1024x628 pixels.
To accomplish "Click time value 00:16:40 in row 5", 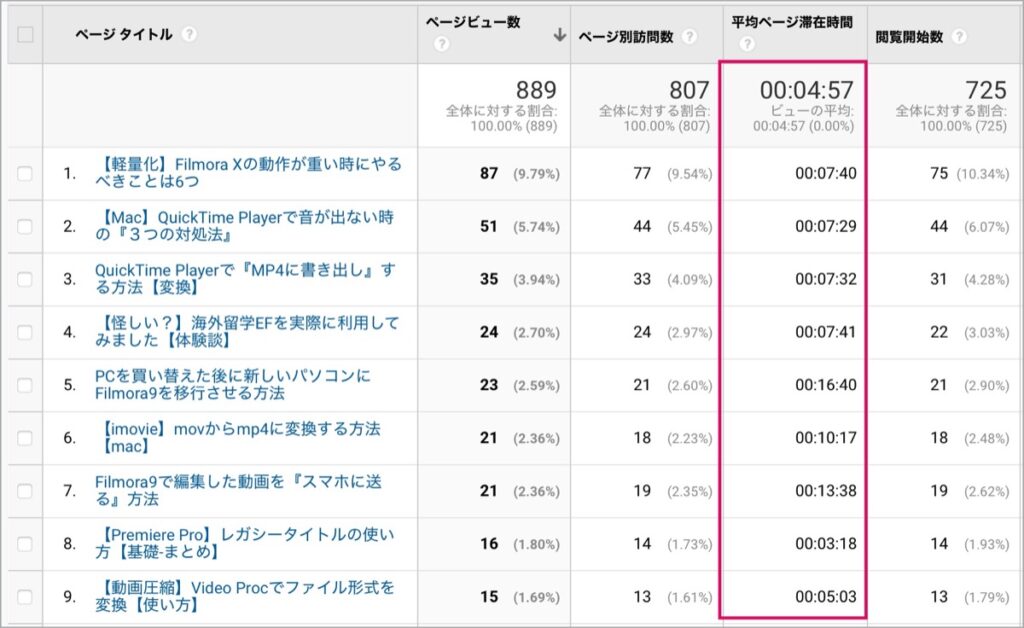I will click(x=825, y=385).
